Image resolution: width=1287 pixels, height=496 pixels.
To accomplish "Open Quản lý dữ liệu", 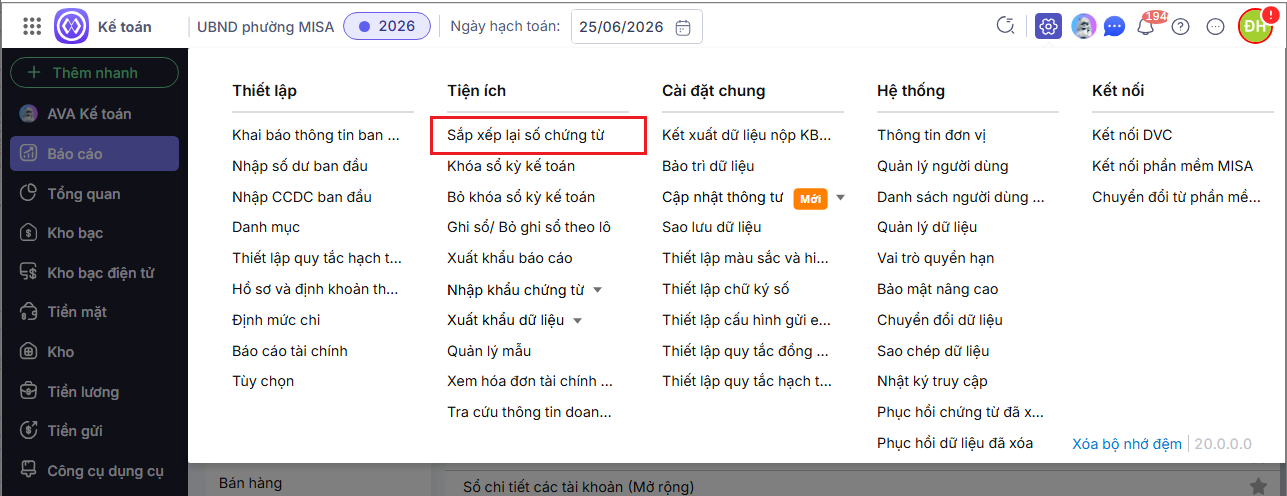I will [927, 228].
